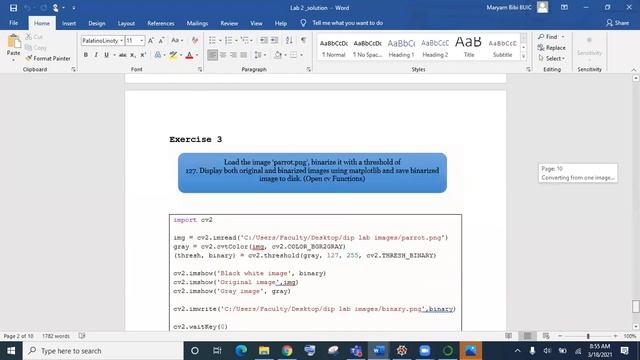Open Chrome from the taskbar

287,351
